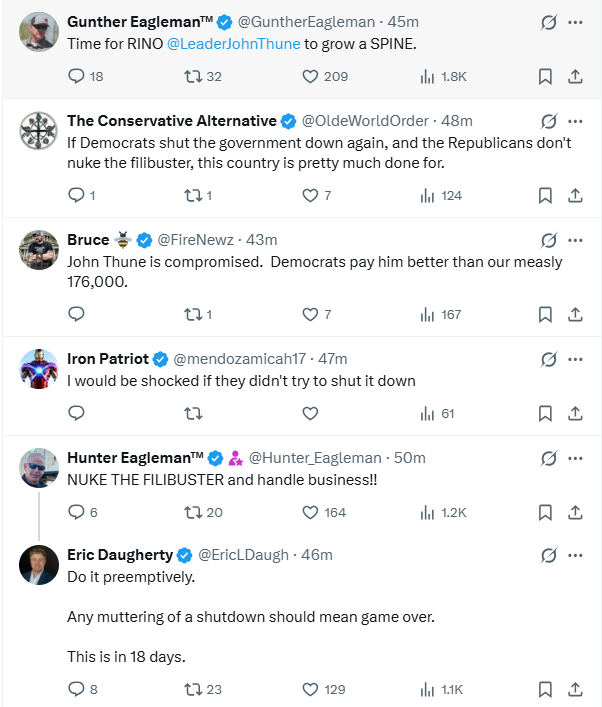
Task: Reply to Eric Daugherty's tweet
Action: 77,689
